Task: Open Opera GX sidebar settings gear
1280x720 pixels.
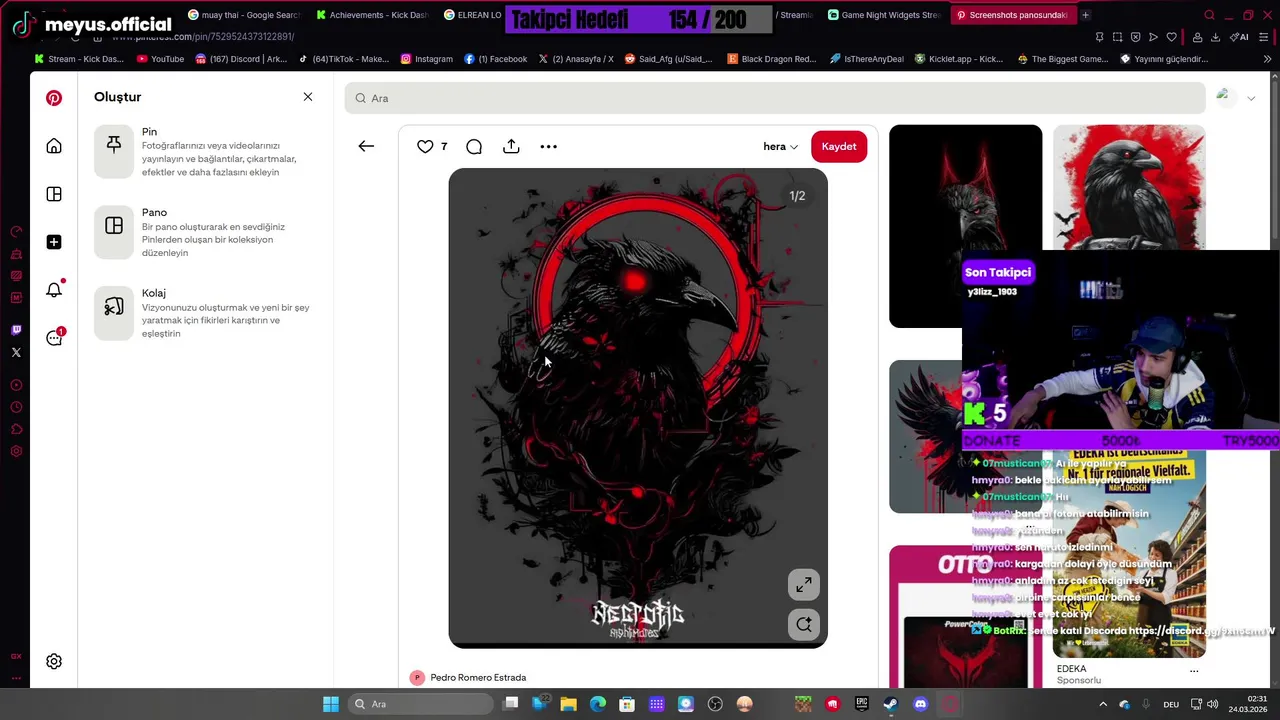Action: point(16,451)
